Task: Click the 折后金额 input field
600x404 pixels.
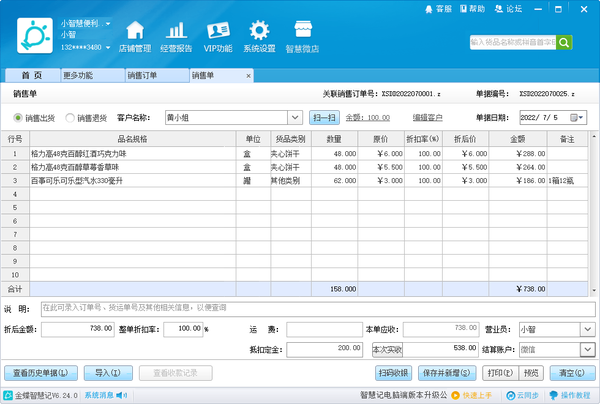Action: tap(78, 329)
